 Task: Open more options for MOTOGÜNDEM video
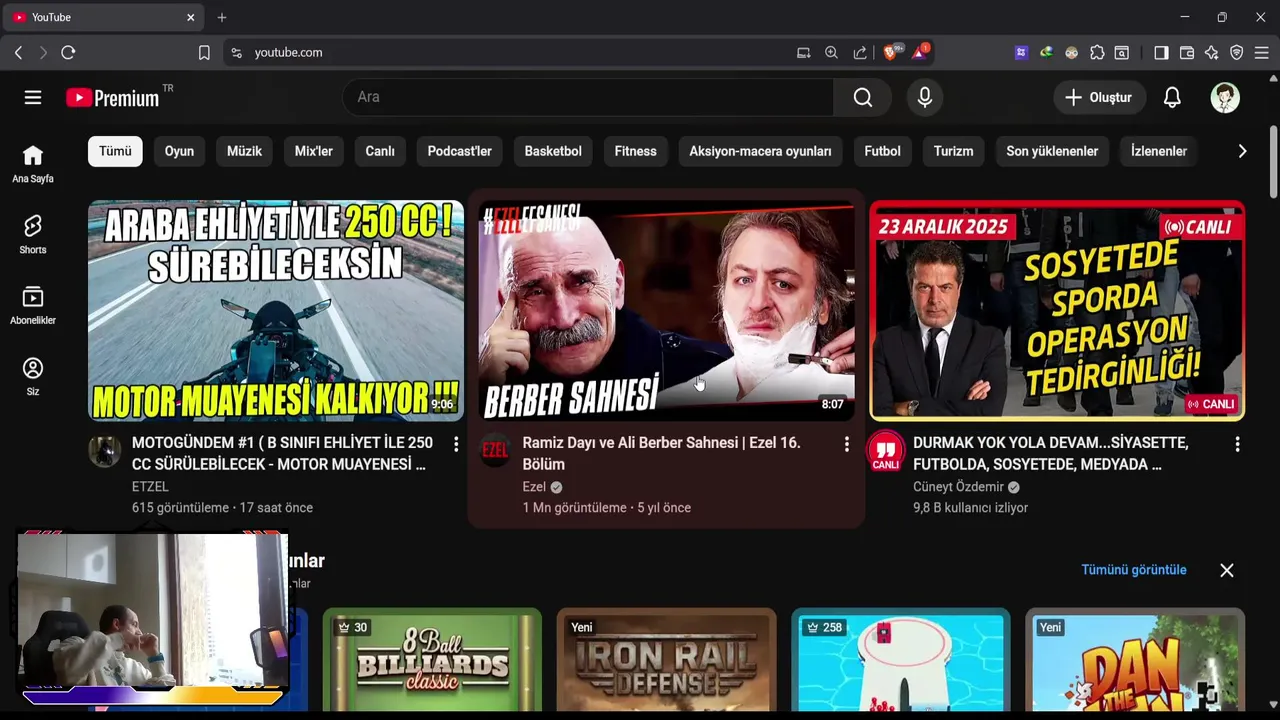click(456, 444)
